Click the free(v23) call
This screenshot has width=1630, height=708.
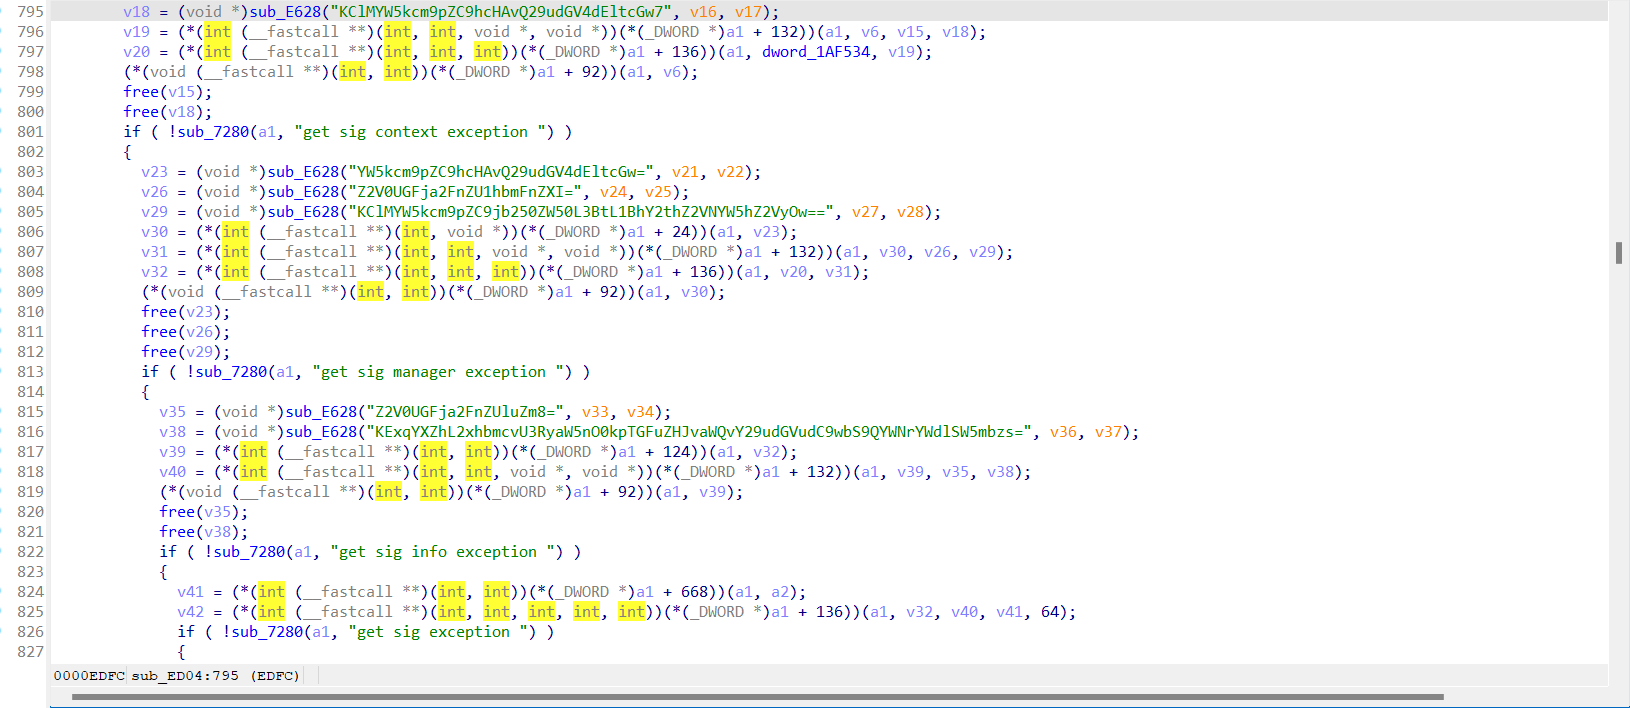(x=185, y=312)
